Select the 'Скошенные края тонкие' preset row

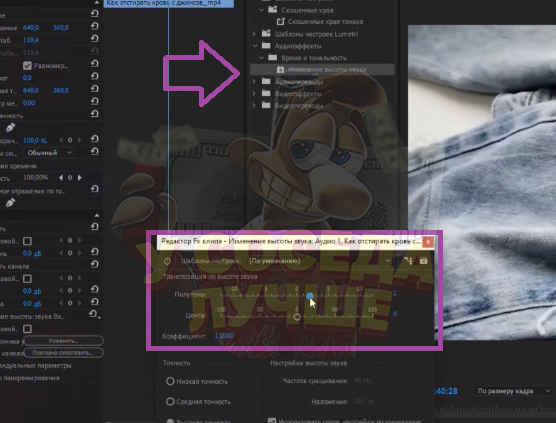(322, 22)
